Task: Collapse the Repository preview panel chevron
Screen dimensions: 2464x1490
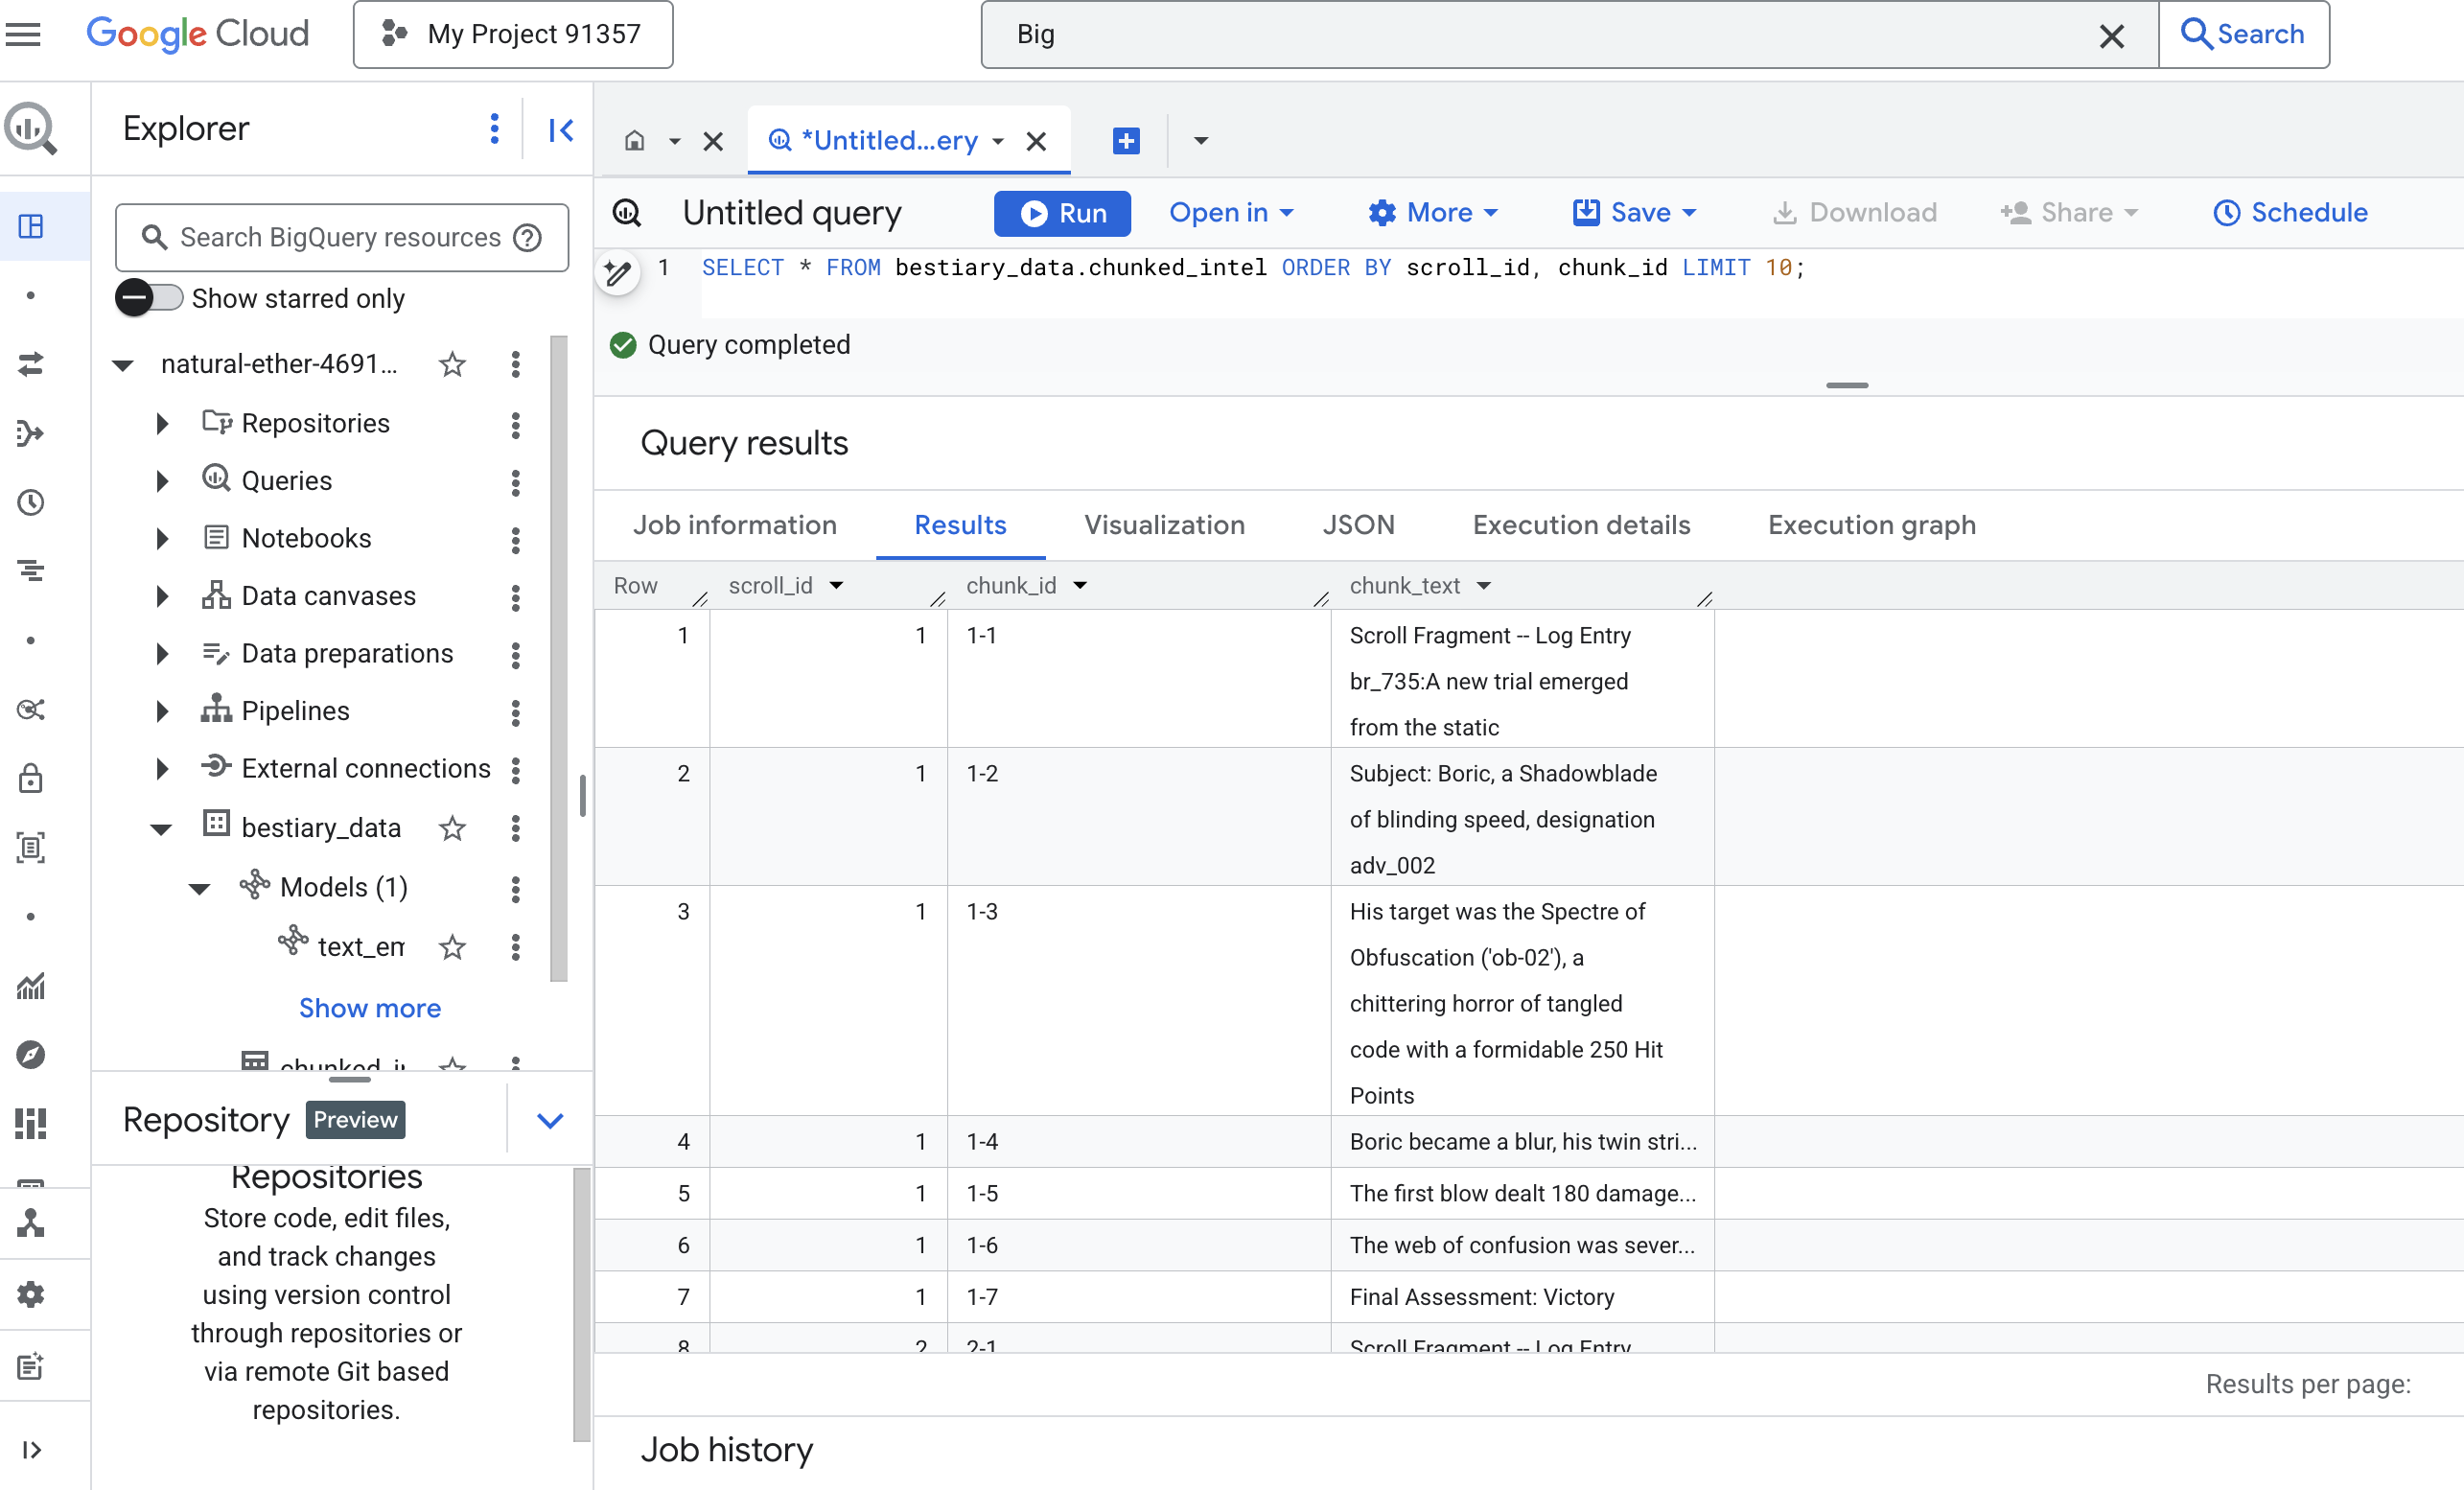Action: (550, 1120)
